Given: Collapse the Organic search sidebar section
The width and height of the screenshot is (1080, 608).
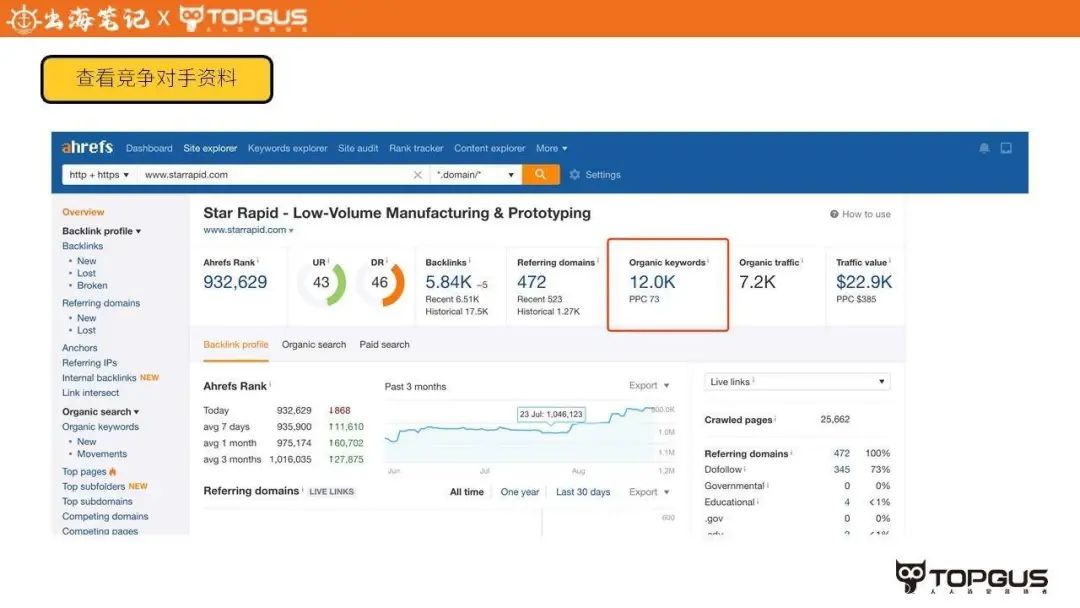Looking at the screenshot, I should point(101,412).
